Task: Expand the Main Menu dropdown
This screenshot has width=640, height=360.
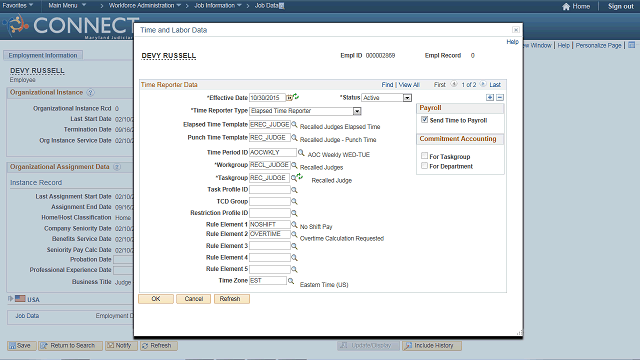Action: pyautogui.click(x=67, y=5)
